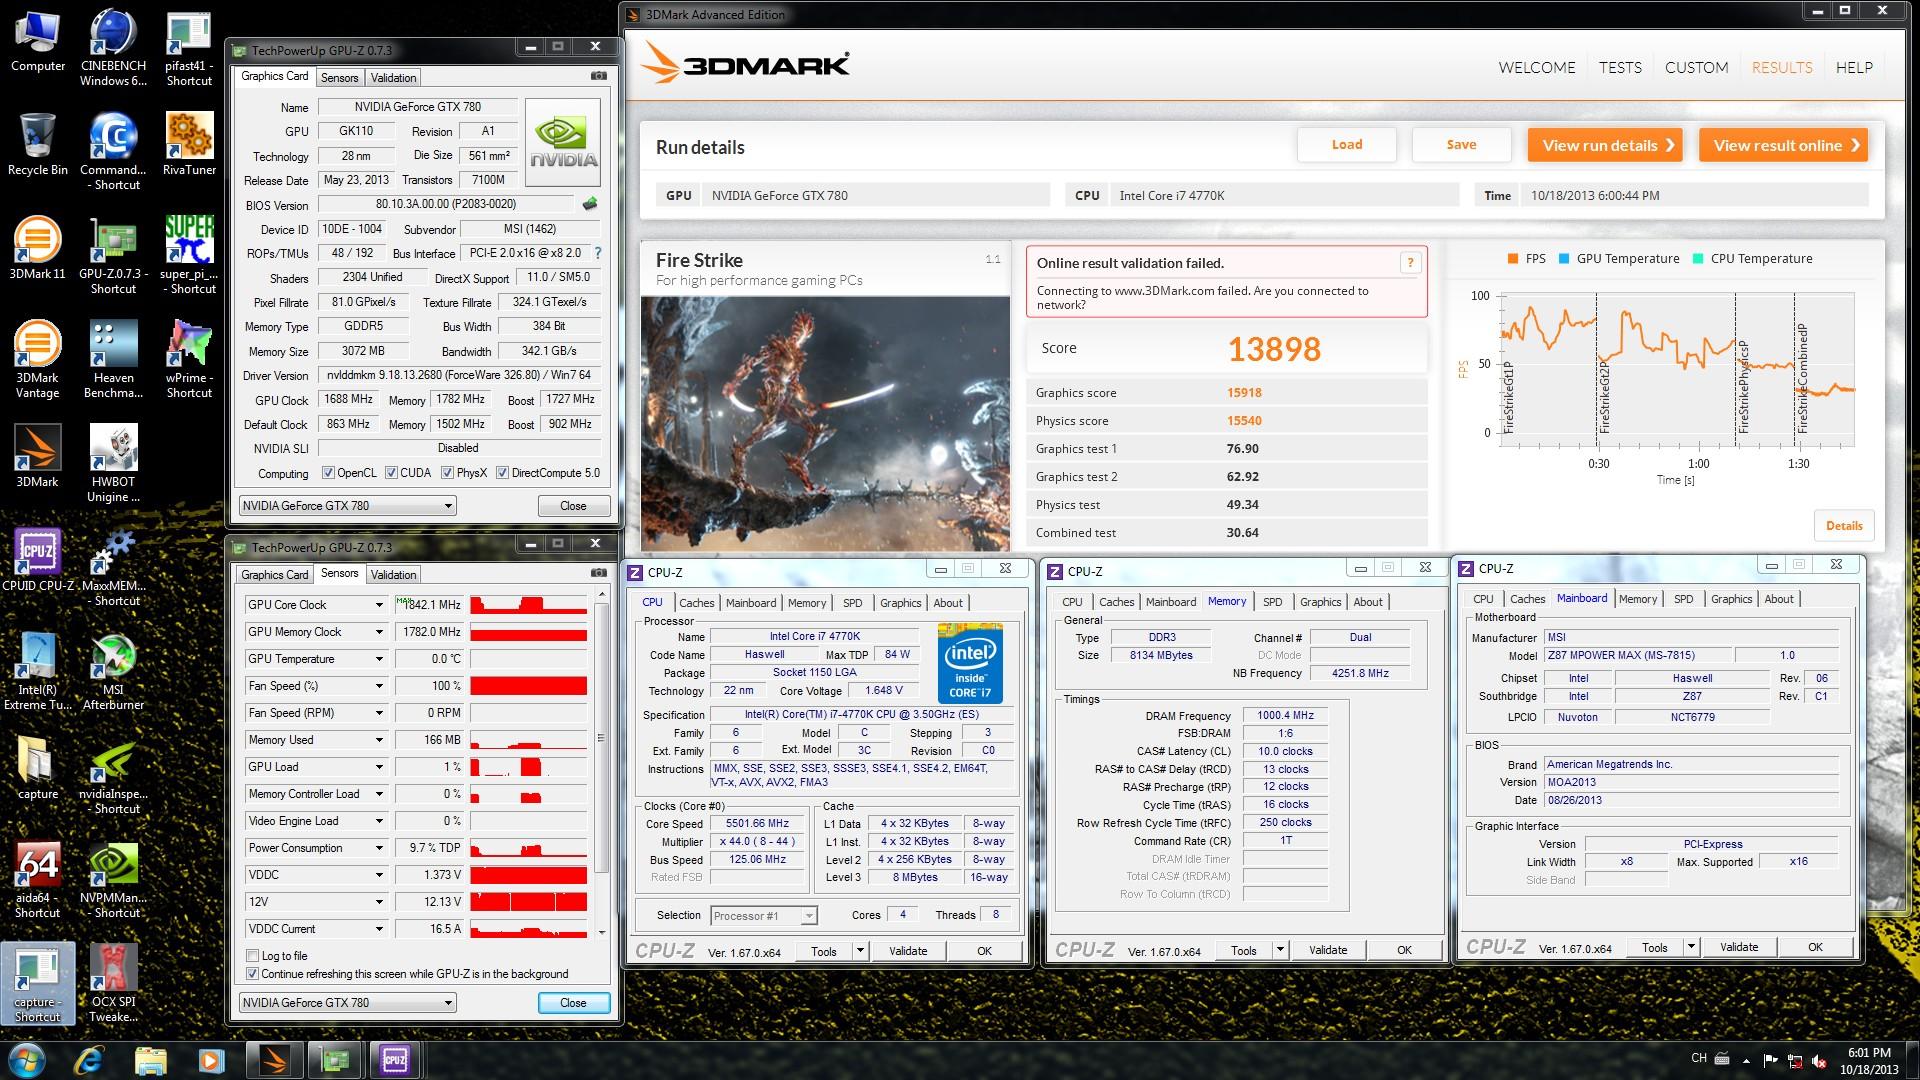The image size is (1920, 1080).
Task: Open the TESTS section in 3DMark
Action: tap(1620, 67)
